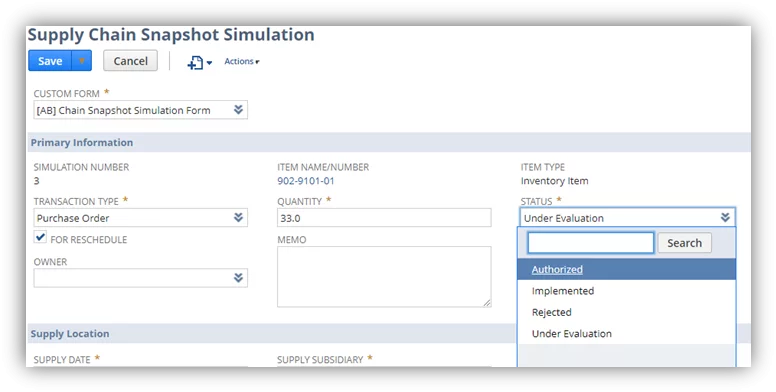Collapse the Status dropdown showing Under Evaluation
The width and height of the screenshot is (776, 392).
pyautogui.click(x=725, y=218)
